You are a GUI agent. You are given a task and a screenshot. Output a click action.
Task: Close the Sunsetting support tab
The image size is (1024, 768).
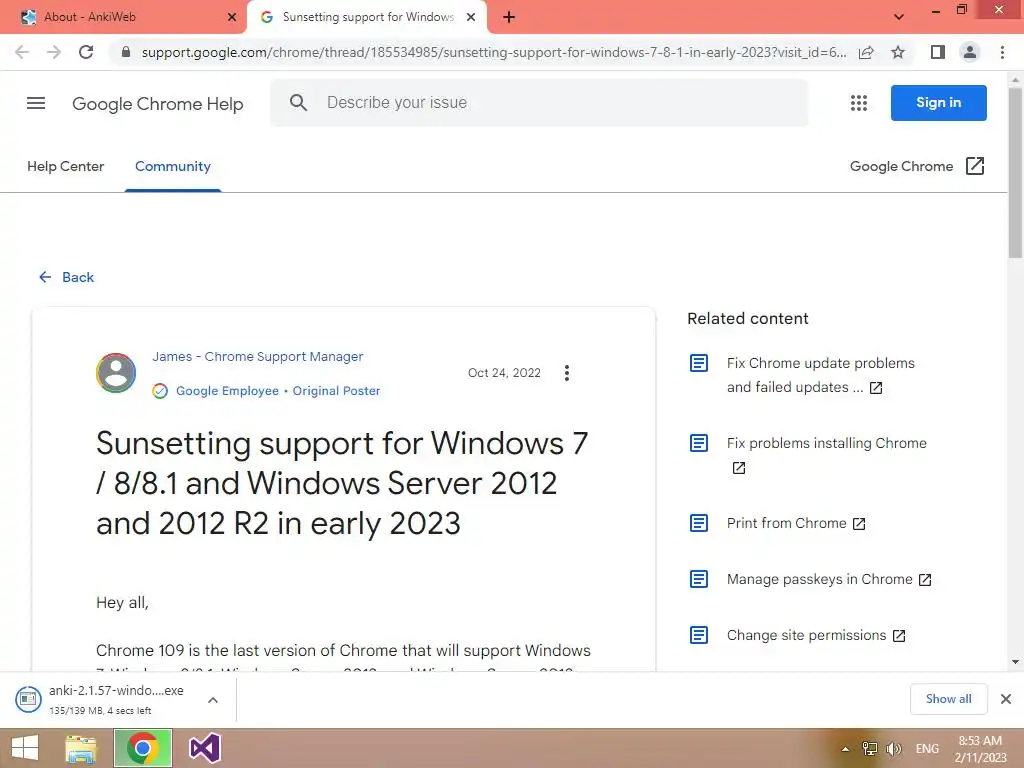pyautogui.click(x=471, y=17)
